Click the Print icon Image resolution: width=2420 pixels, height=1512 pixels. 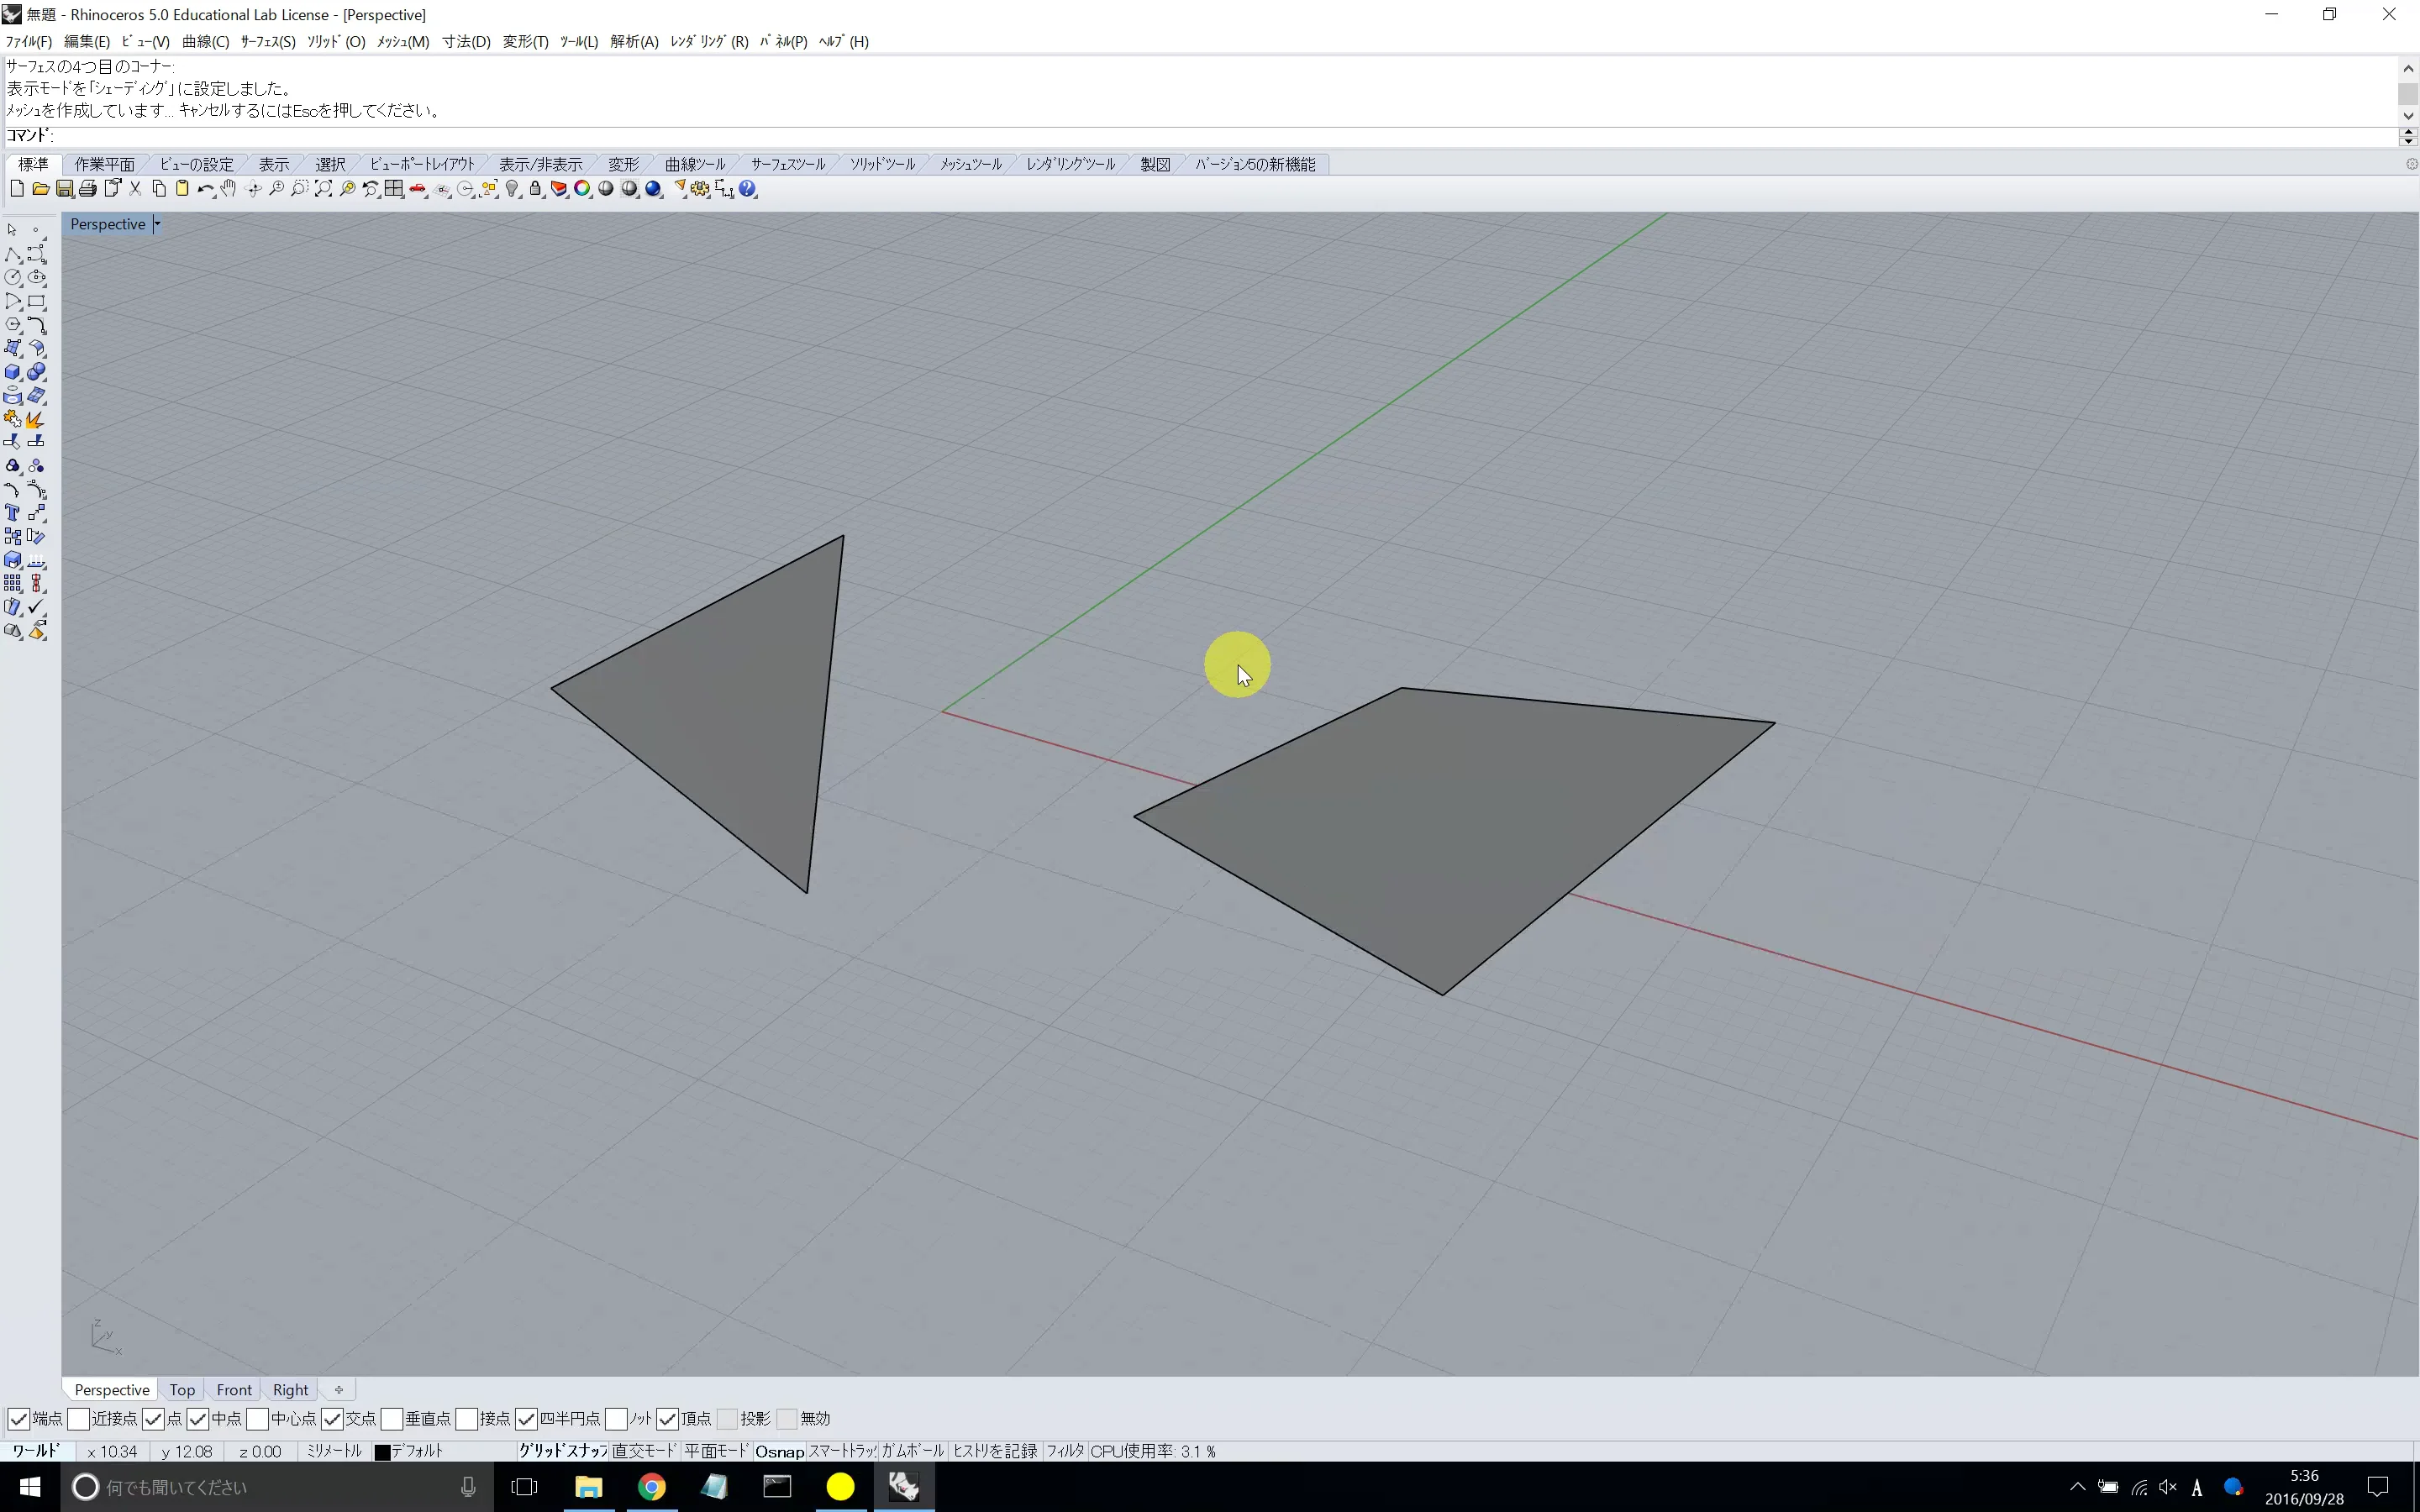88,189
